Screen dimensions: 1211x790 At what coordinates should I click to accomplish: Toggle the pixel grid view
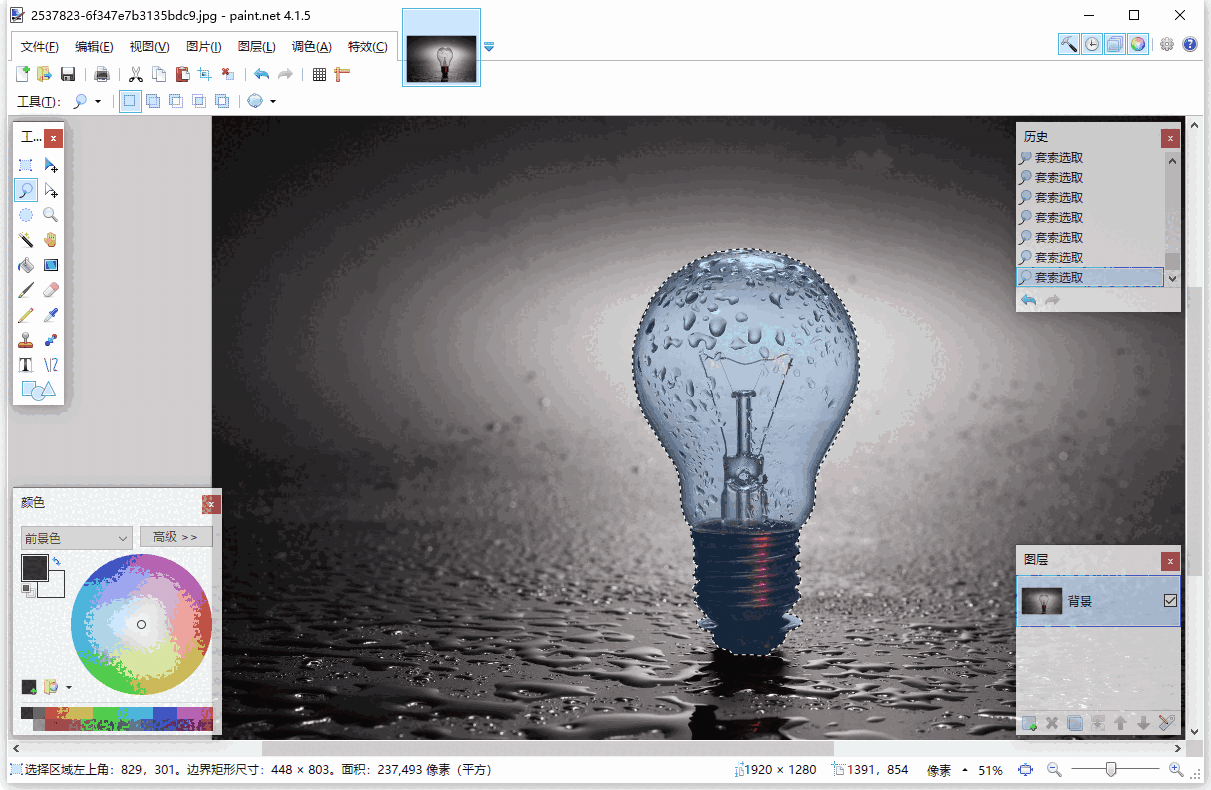click(318, 73)
